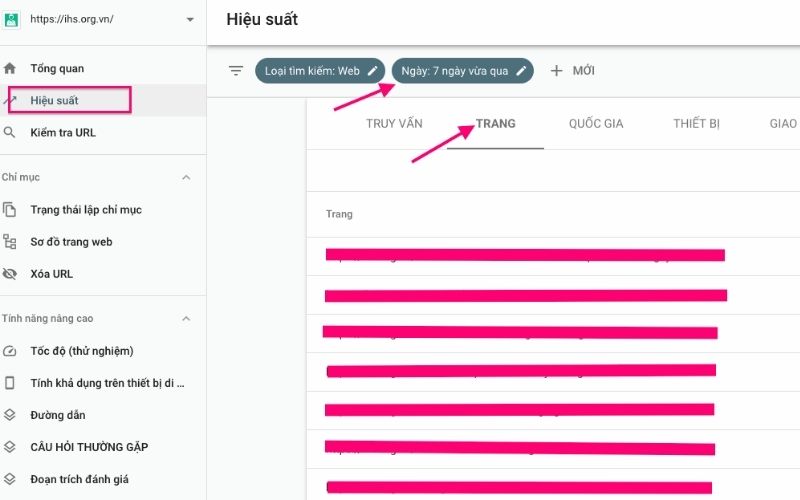This screenshot has height=500, width=800.
Task: Open Hiệu suất in the sidebar
Action: pos(55,101)
